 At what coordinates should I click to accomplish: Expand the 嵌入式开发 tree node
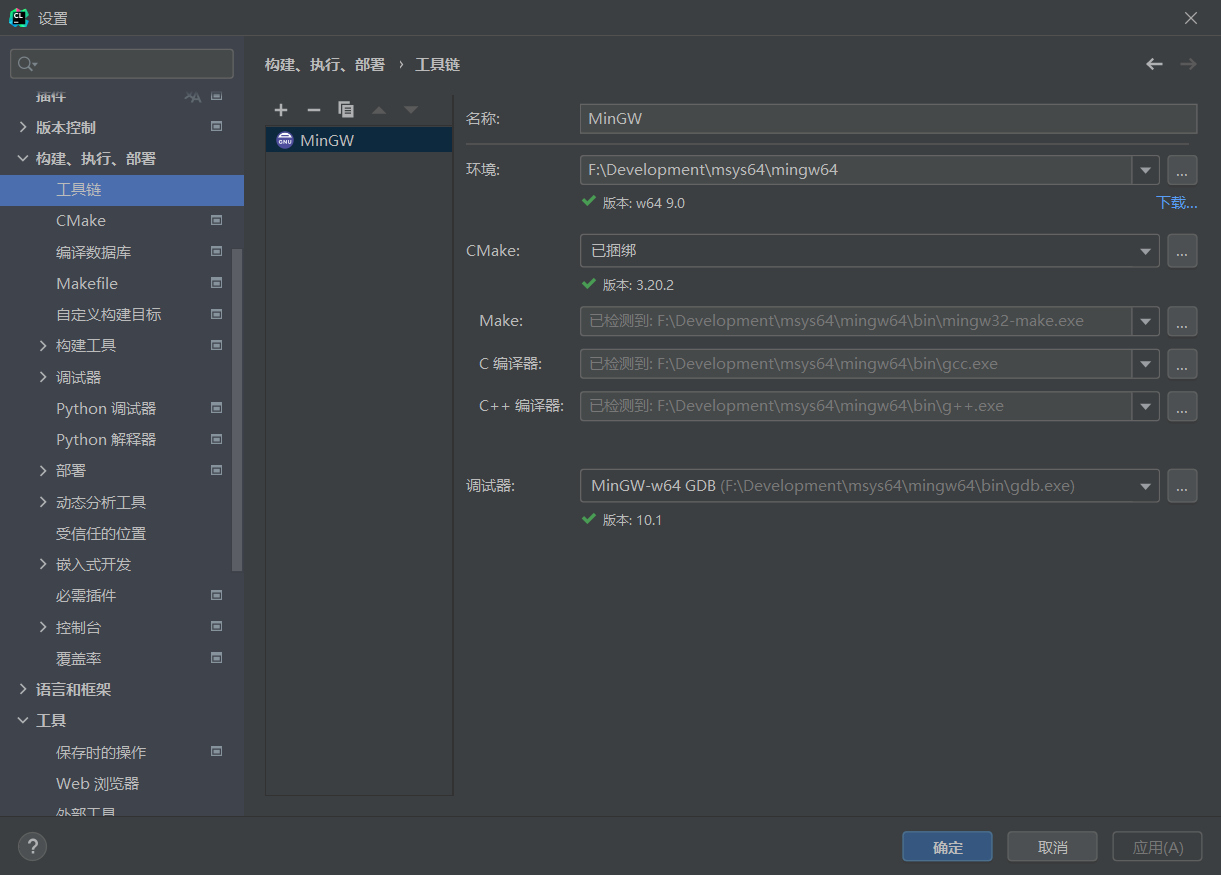tap(43, 564)
